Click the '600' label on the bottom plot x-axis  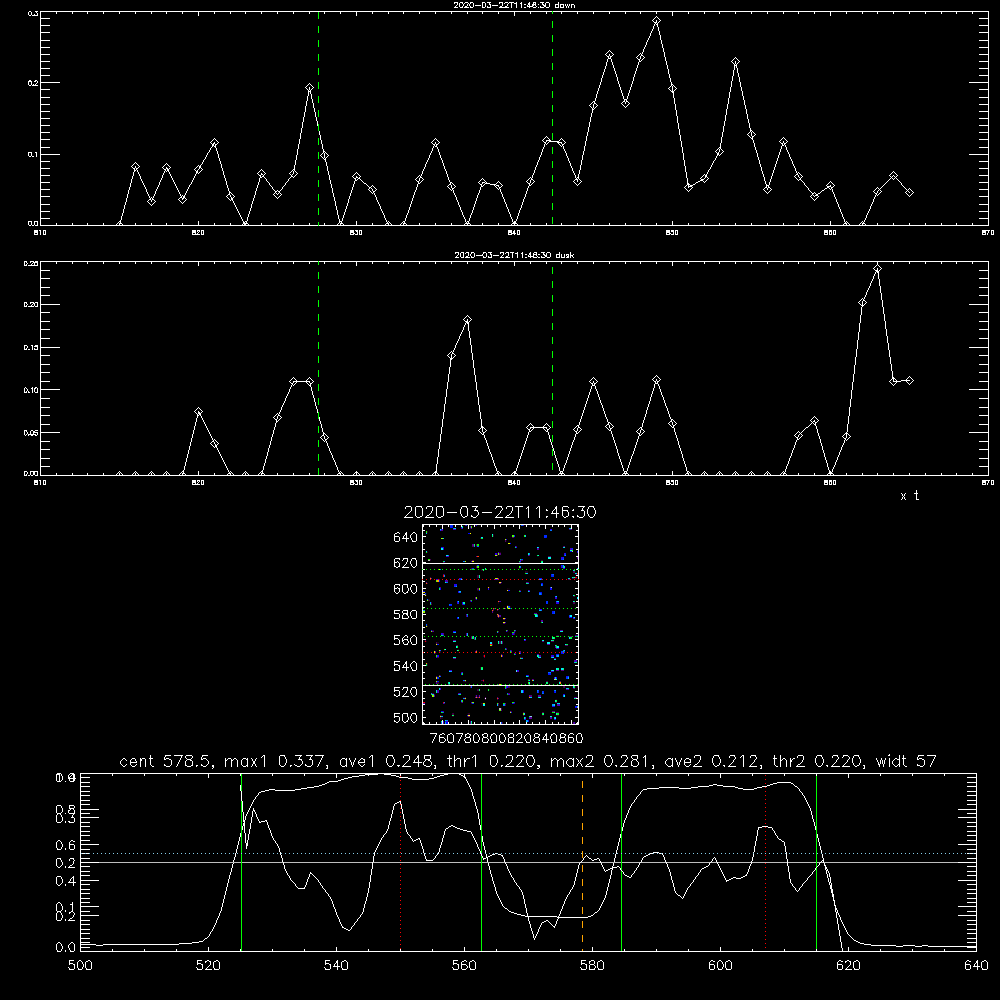[720, 966]
